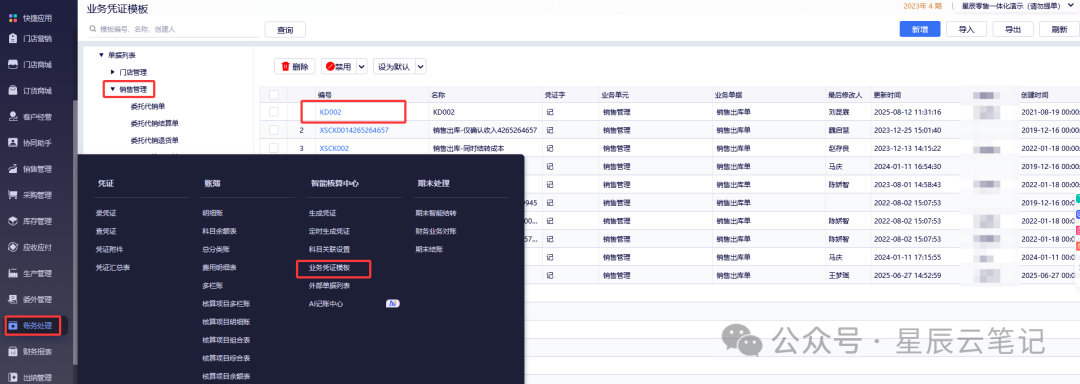Open 门店营销 in the sidebar
Screen dimensions: 1080x384
pos(30,39)
